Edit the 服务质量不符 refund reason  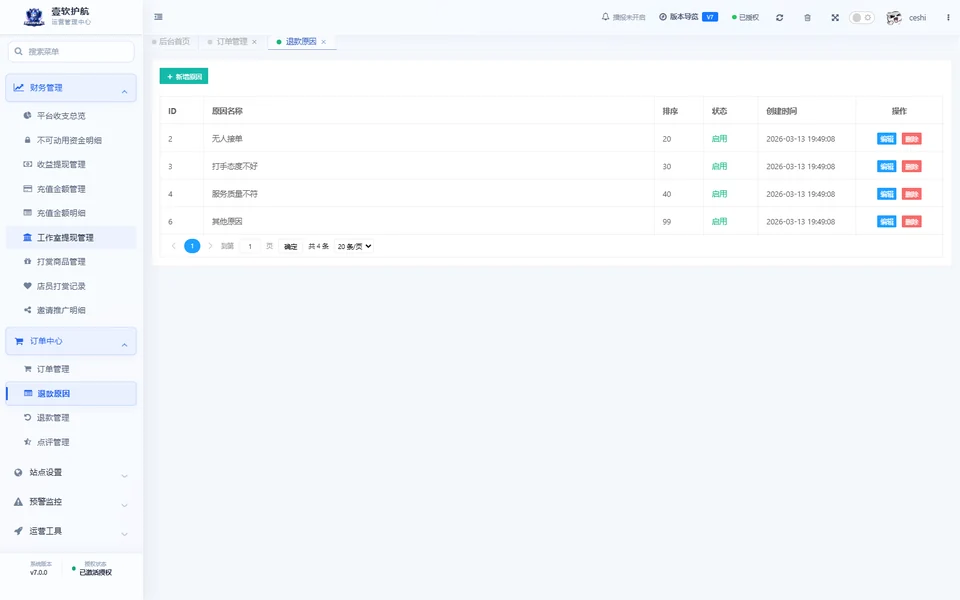[886, 194]
